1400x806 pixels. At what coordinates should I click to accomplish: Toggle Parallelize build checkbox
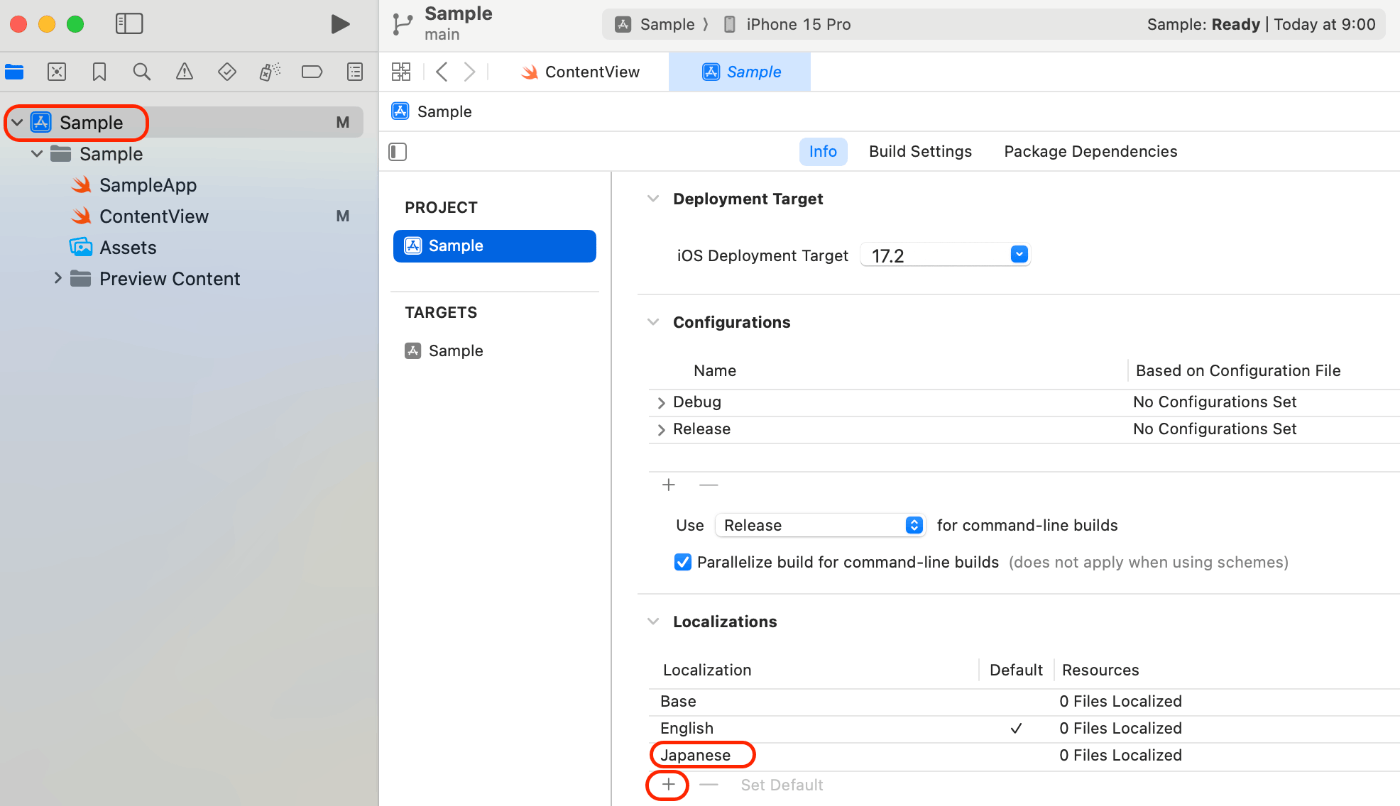click(683, 562)
